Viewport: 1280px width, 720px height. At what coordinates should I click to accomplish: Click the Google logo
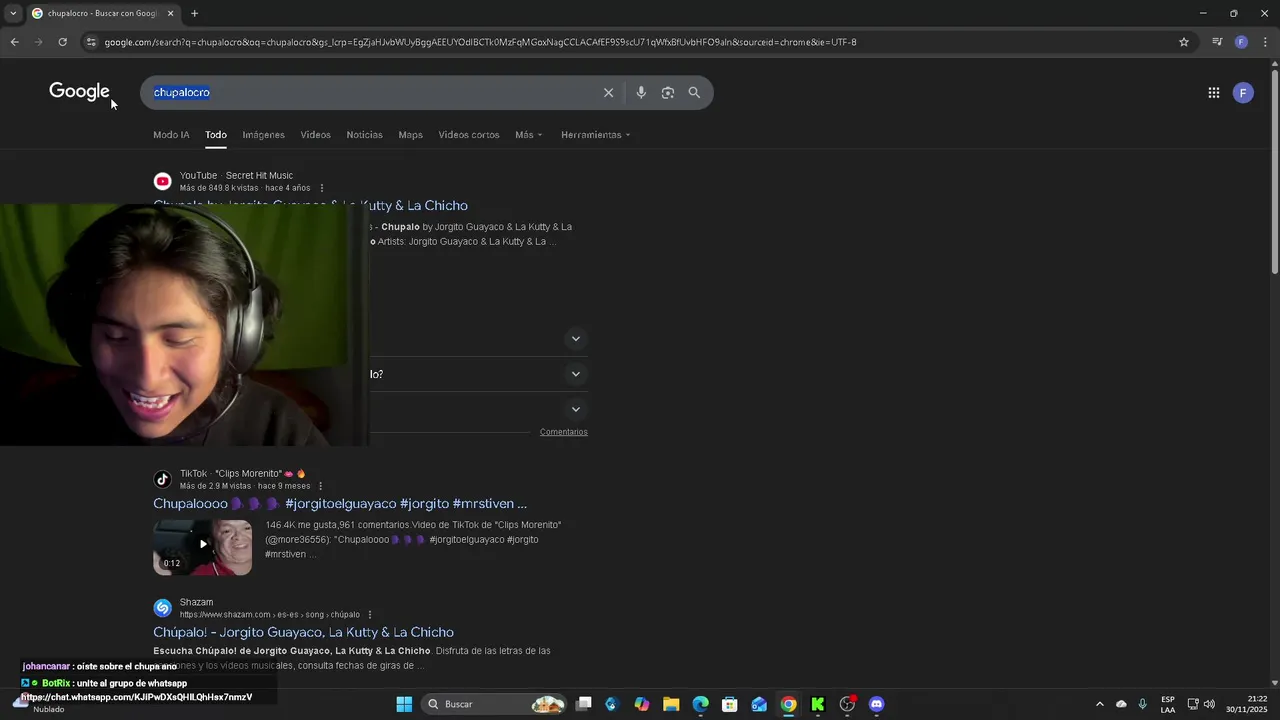[x=79, y=92]
